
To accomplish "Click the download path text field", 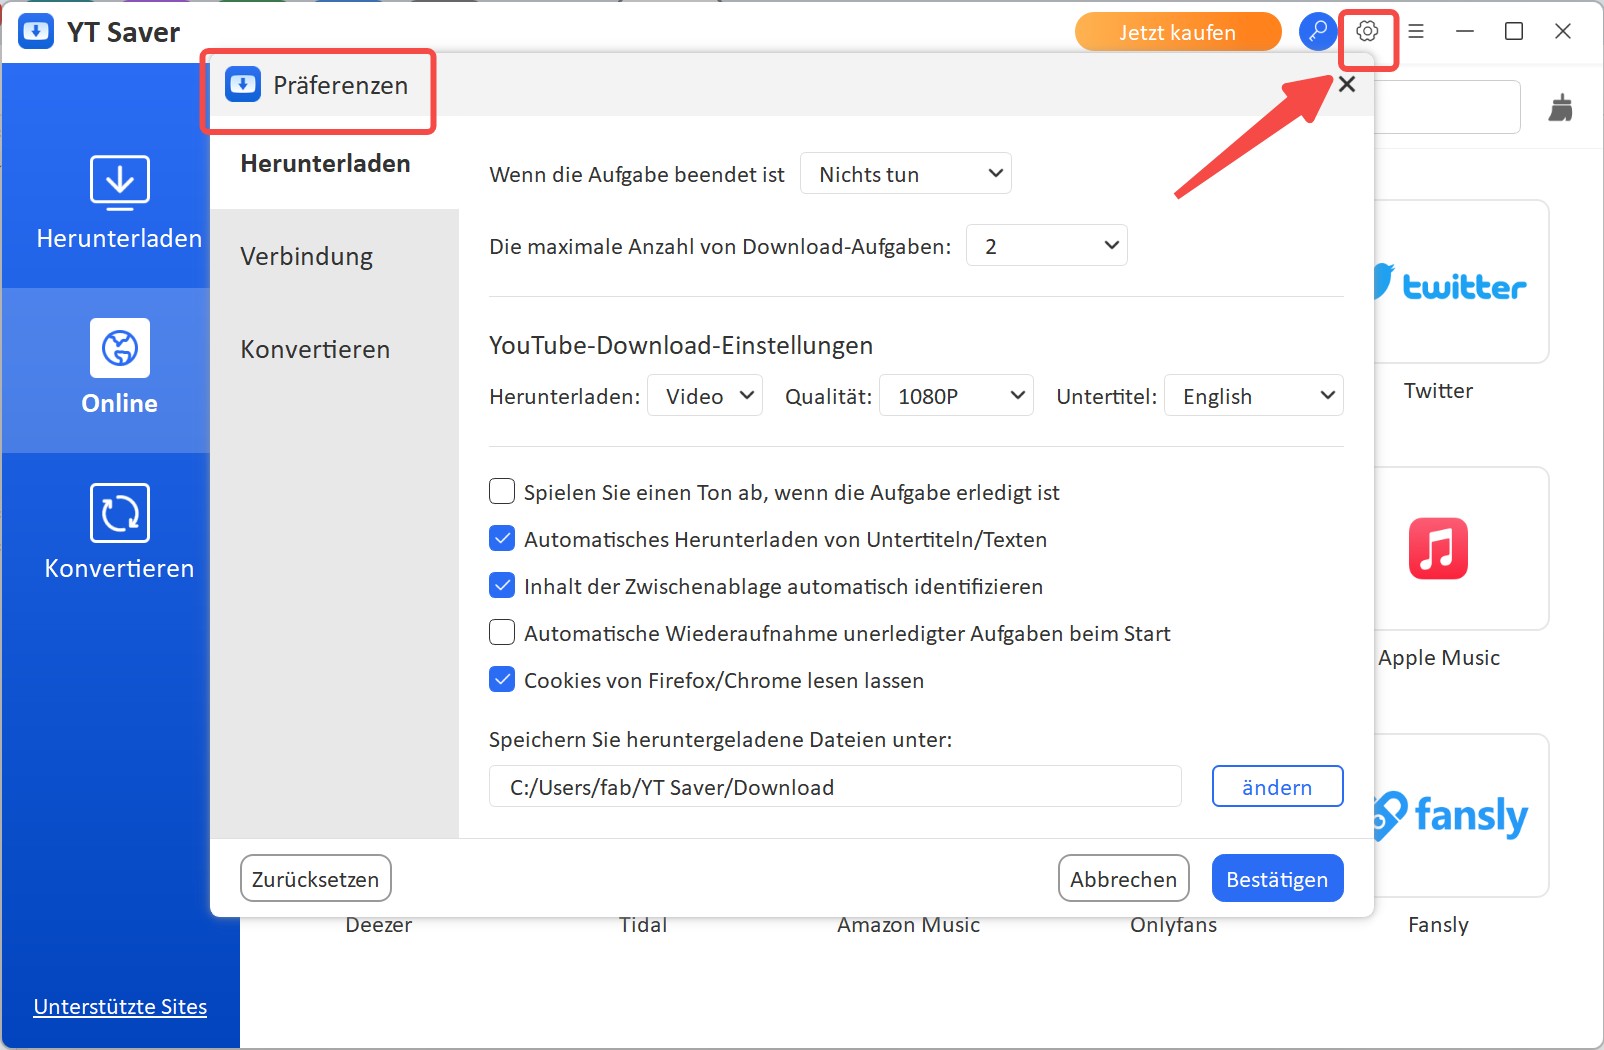I will [x=835, y=787].
